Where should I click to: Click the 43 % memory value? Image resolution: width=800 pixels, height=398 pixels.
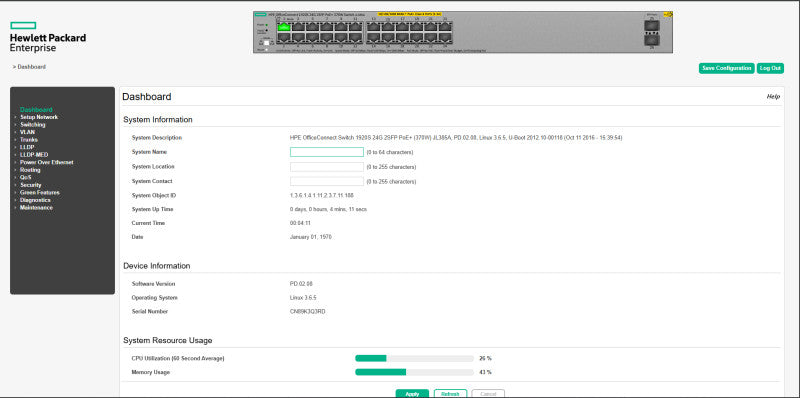pyautogui.click(x=485, y=372)
